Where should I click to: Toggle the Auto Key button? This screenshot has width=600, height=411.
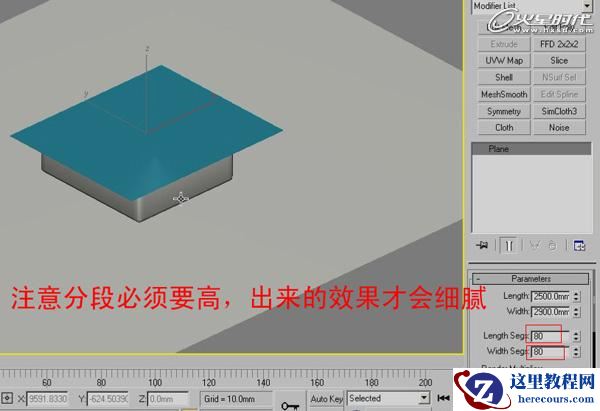[x=326, y=398]
